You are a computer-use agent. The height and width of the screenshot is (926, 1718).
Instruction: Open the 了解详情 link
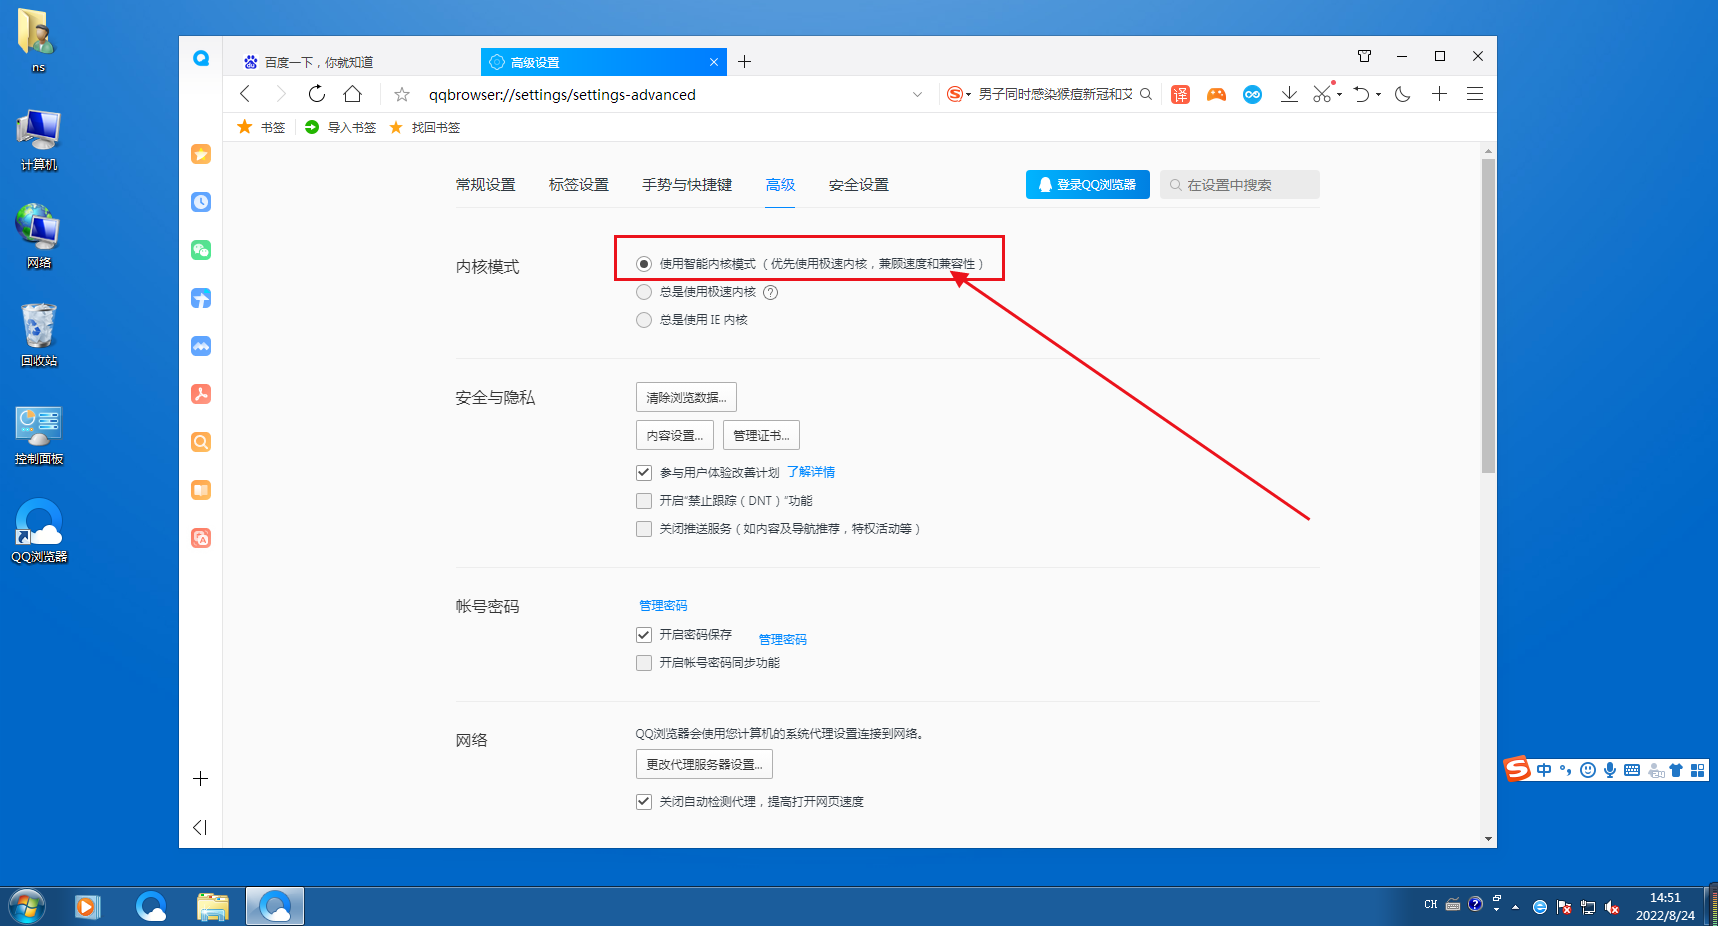[811, 472]
